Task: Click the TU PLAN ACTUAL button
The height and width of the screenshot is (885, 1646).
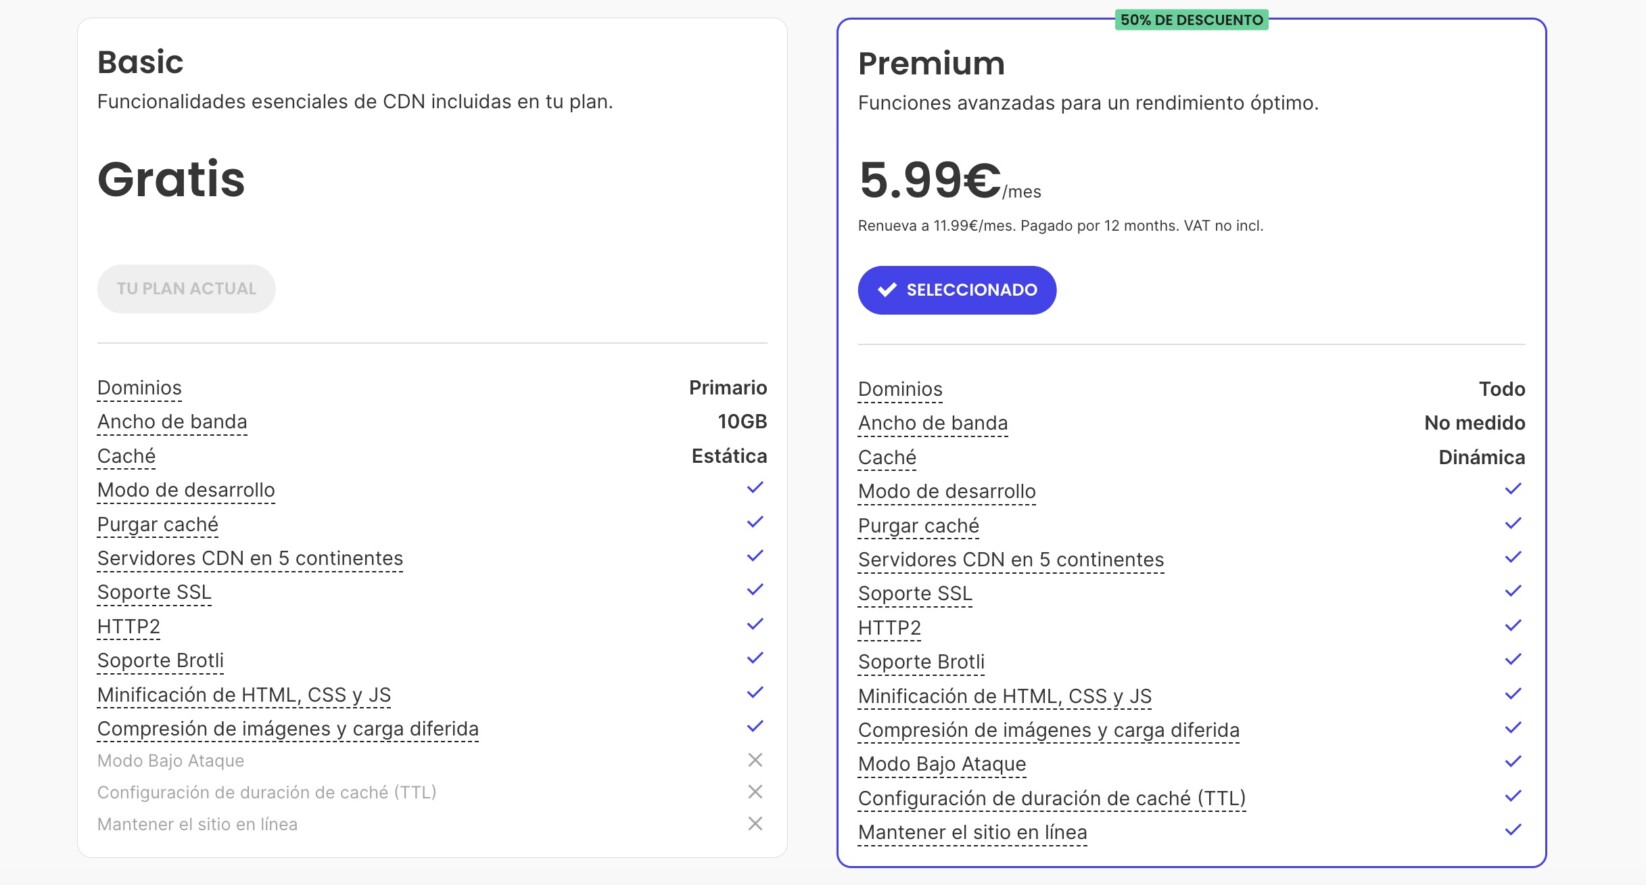Action: coord(186,289)
